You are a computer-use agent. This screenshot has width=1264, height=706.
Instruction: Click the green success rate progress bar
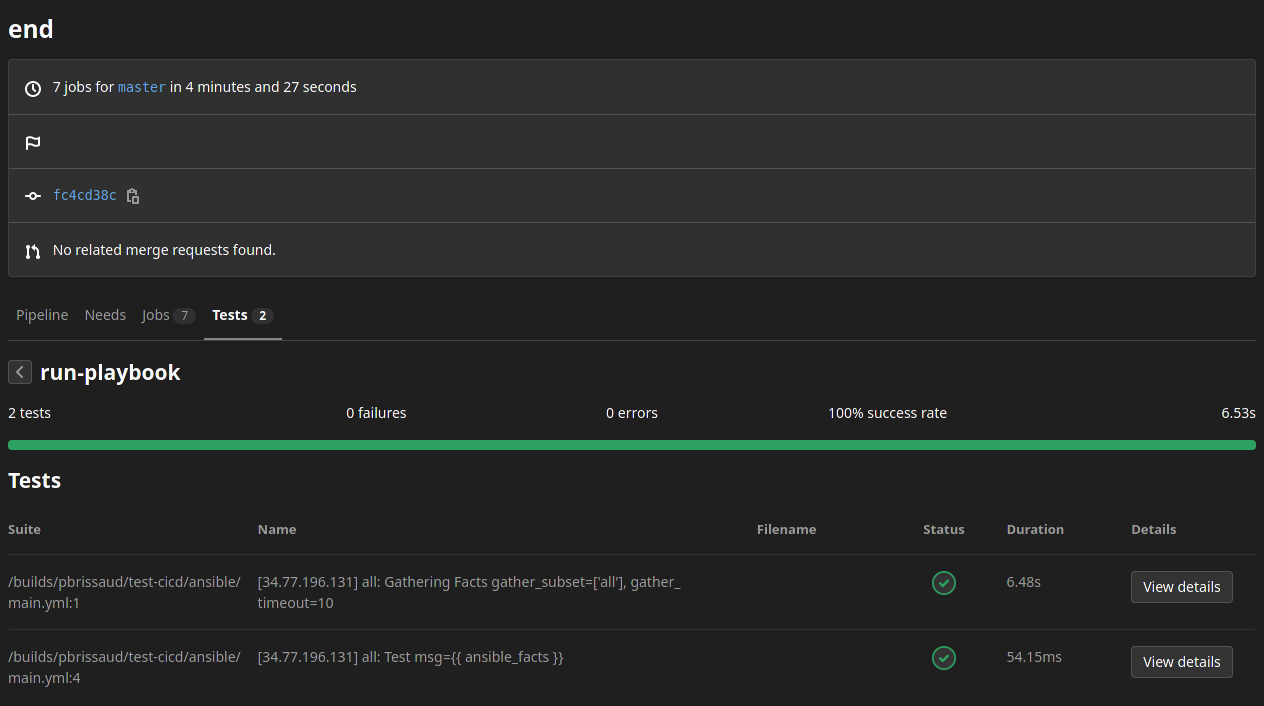pyautogui.click(x=632, y=445)
